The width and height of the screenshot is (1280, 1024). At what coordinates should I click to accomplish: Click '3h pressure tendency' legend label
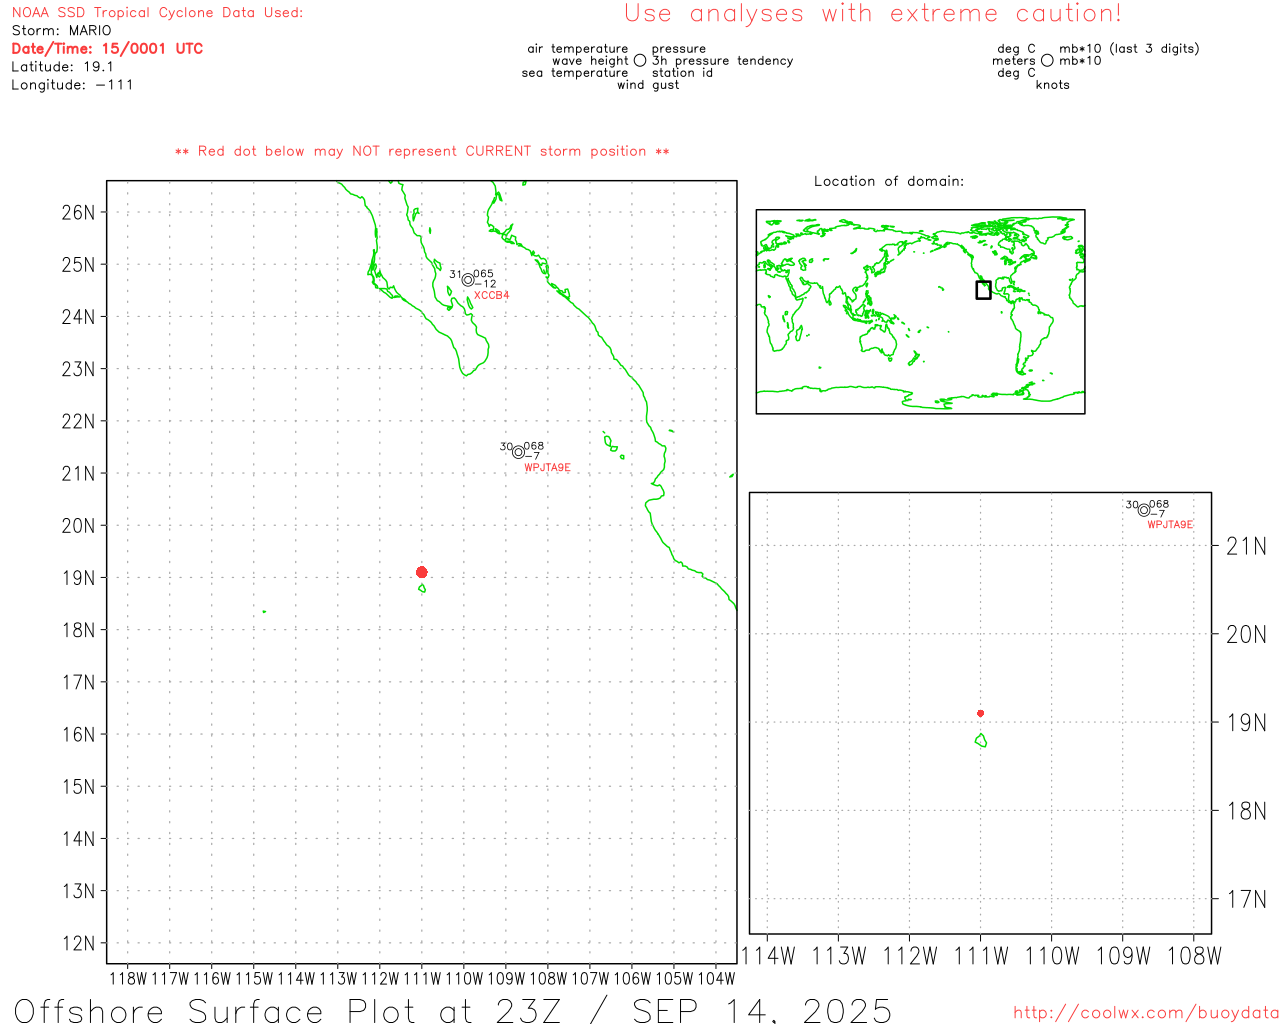723,61
